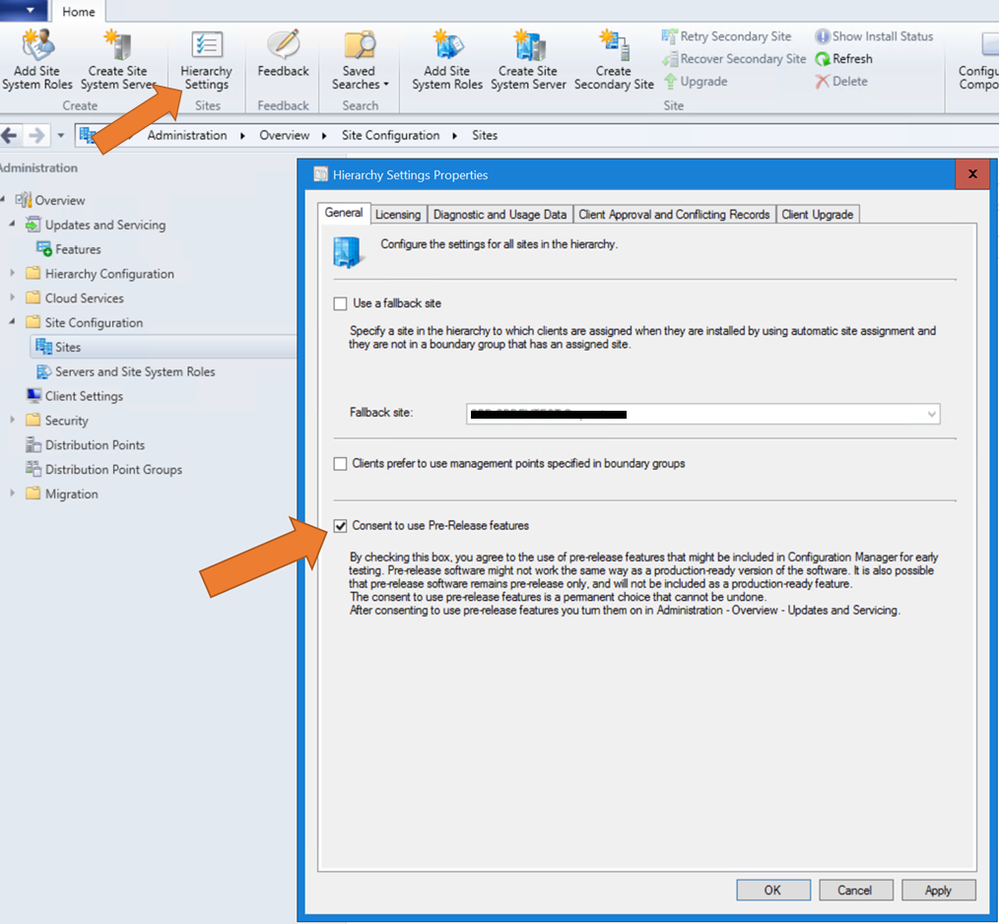Click Create Site System Server in Create group
This screenshot has width=999, height=924.
pyautogui.click(x=118, y=61)
